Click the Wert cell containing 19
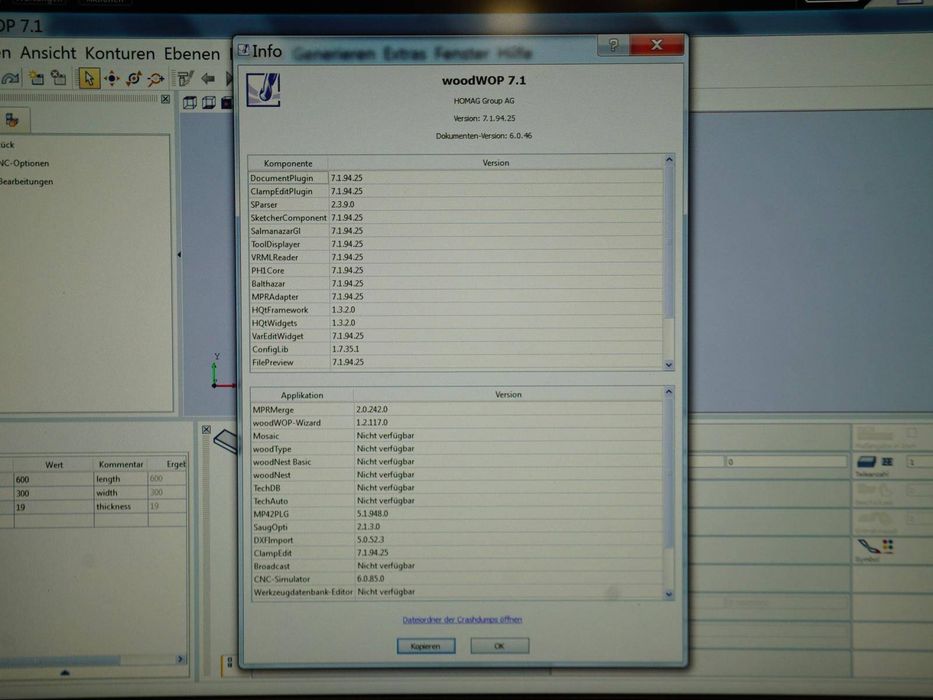The height and width of the screenshot is (700, 933). click(x=54, y=507)
